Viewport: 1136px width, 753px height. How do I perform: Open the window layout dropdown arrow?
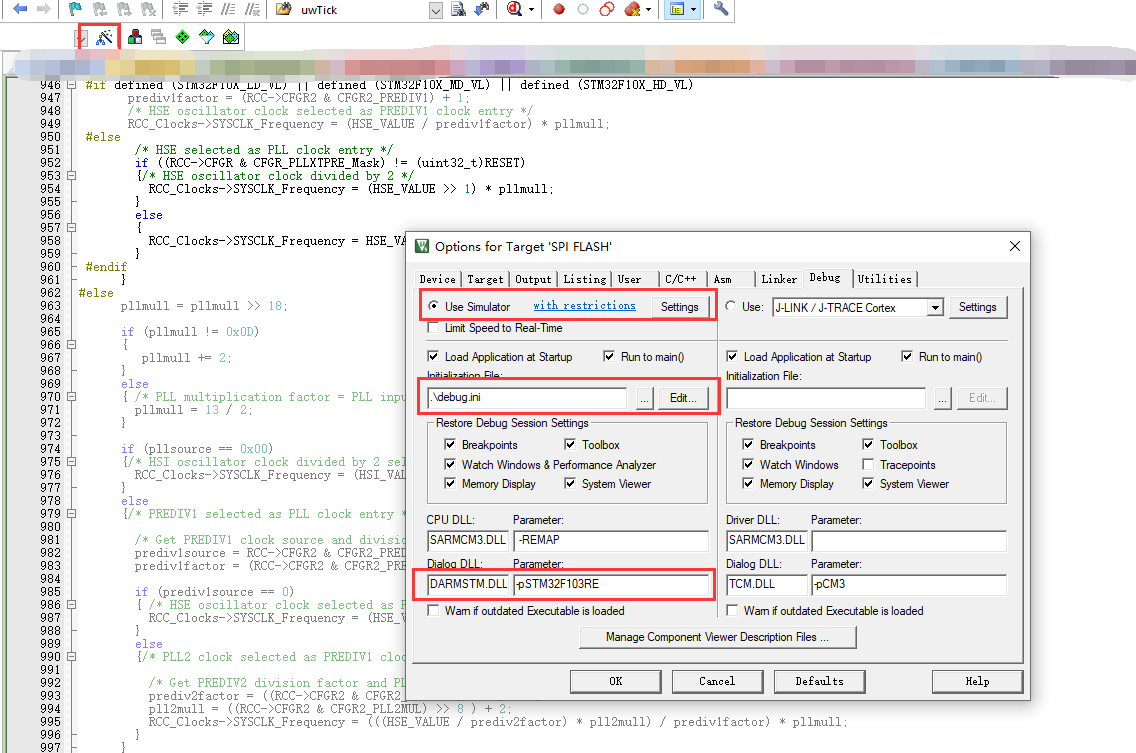tap(693, 9)
